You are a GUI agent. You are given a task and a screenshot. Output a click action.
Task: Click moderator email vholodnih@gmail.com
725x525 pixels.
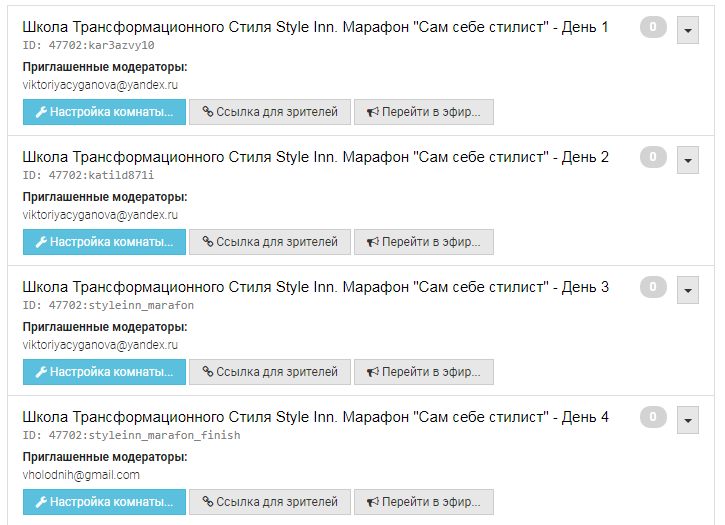(x=81, y=475)
